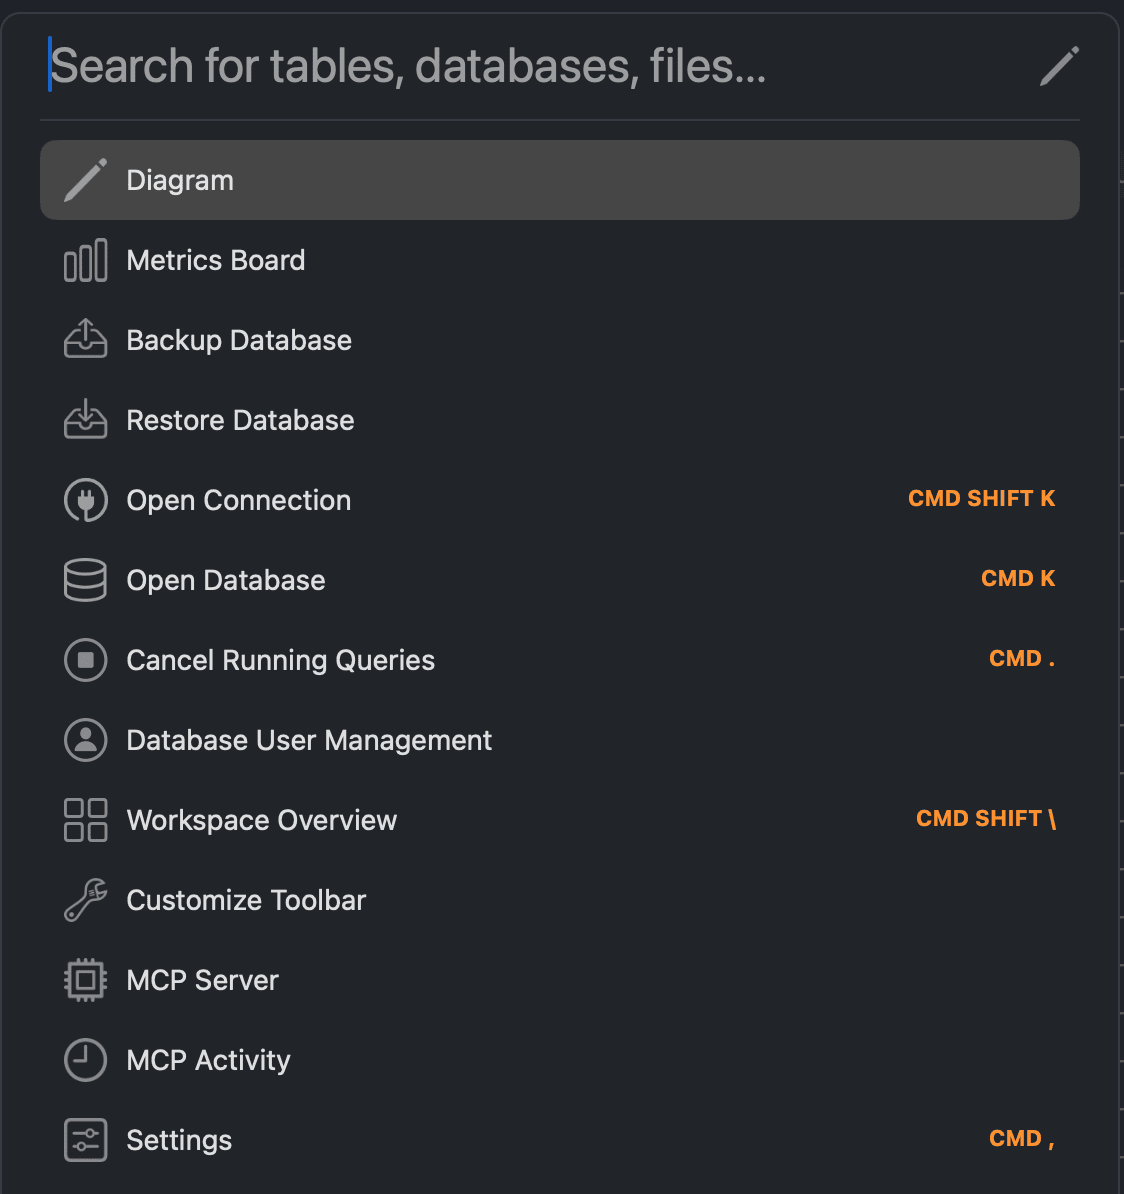The height and width of the screenshot is (1194, 1124).
Task: Click the Cancel Running Queries stop icon
Action: tap(85, 660)
